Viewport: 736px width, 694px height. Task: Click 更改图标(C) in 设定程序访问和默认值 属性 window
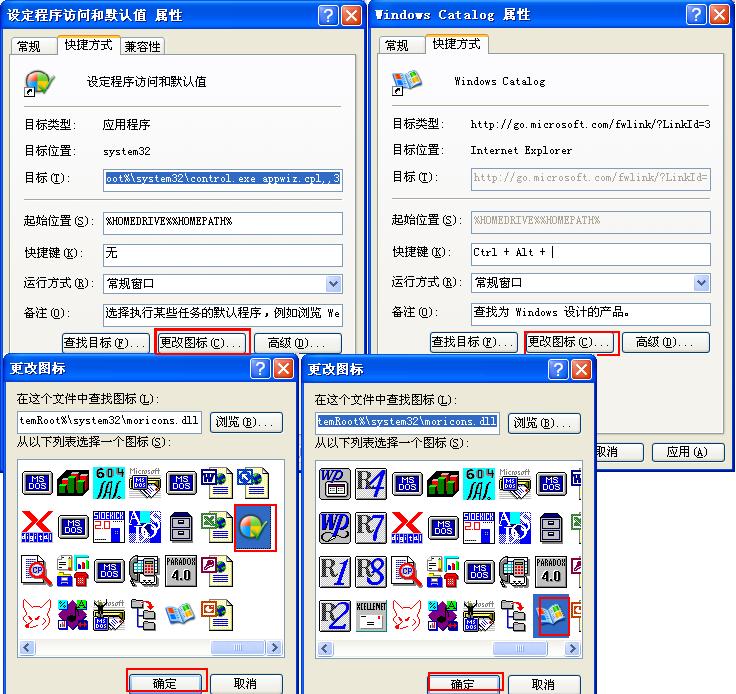(202, 343)
